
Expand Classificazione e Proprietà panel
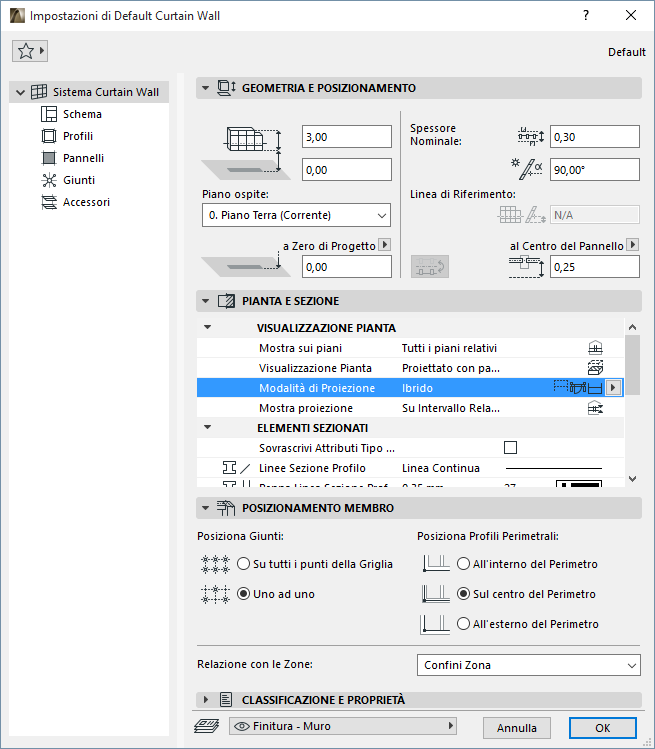tap(205, 700)
